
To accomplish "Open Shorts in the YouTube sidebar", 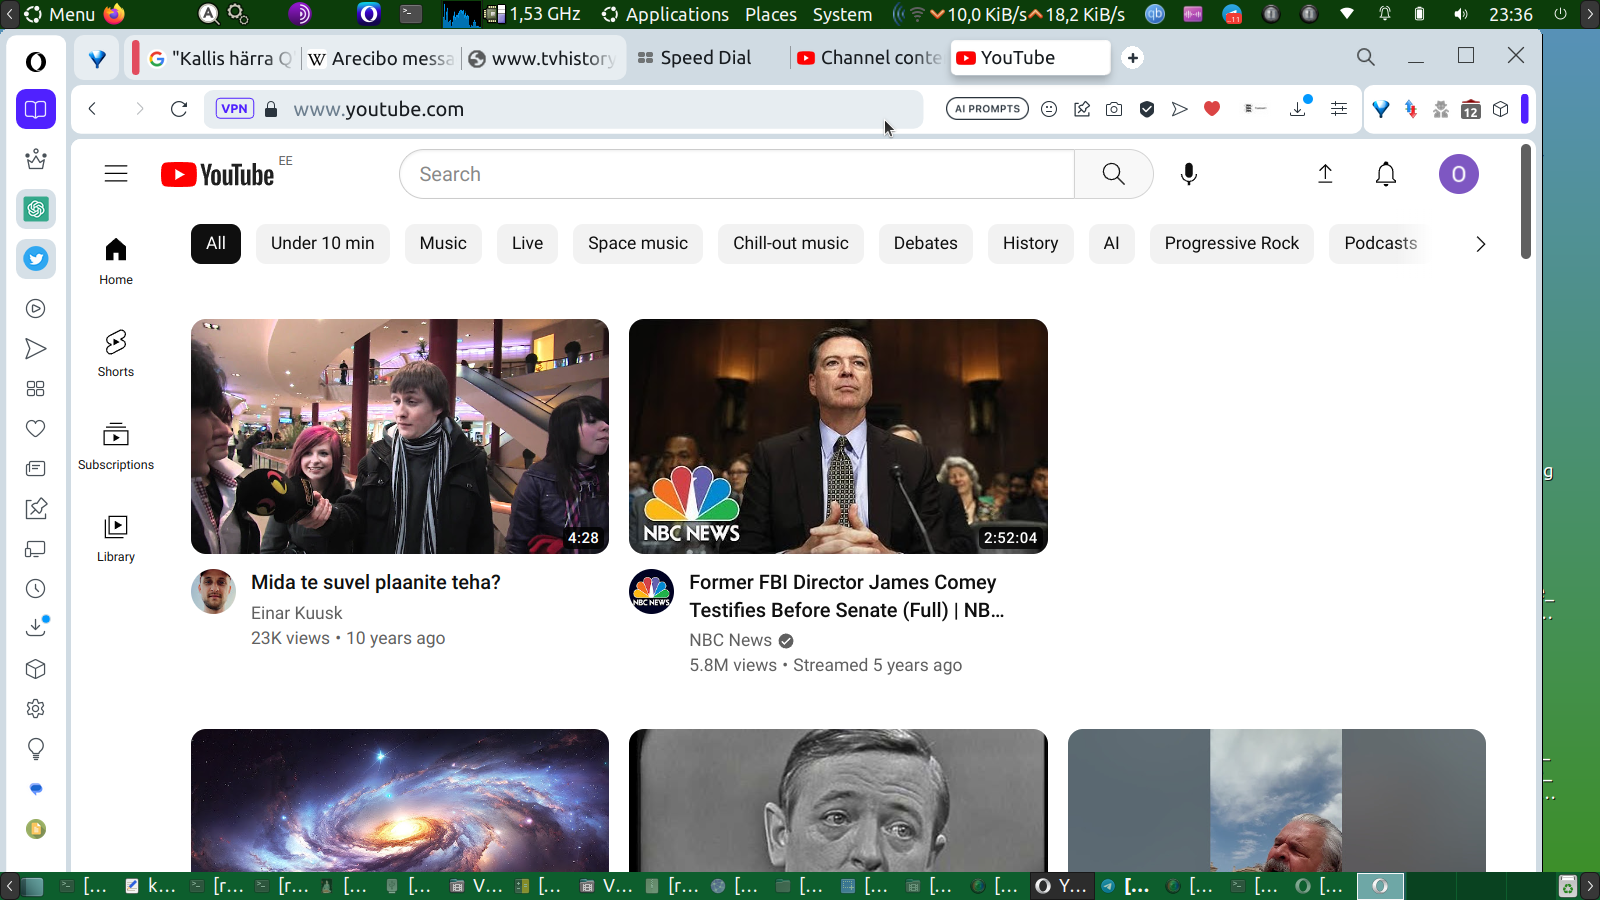I will [116, 353].
